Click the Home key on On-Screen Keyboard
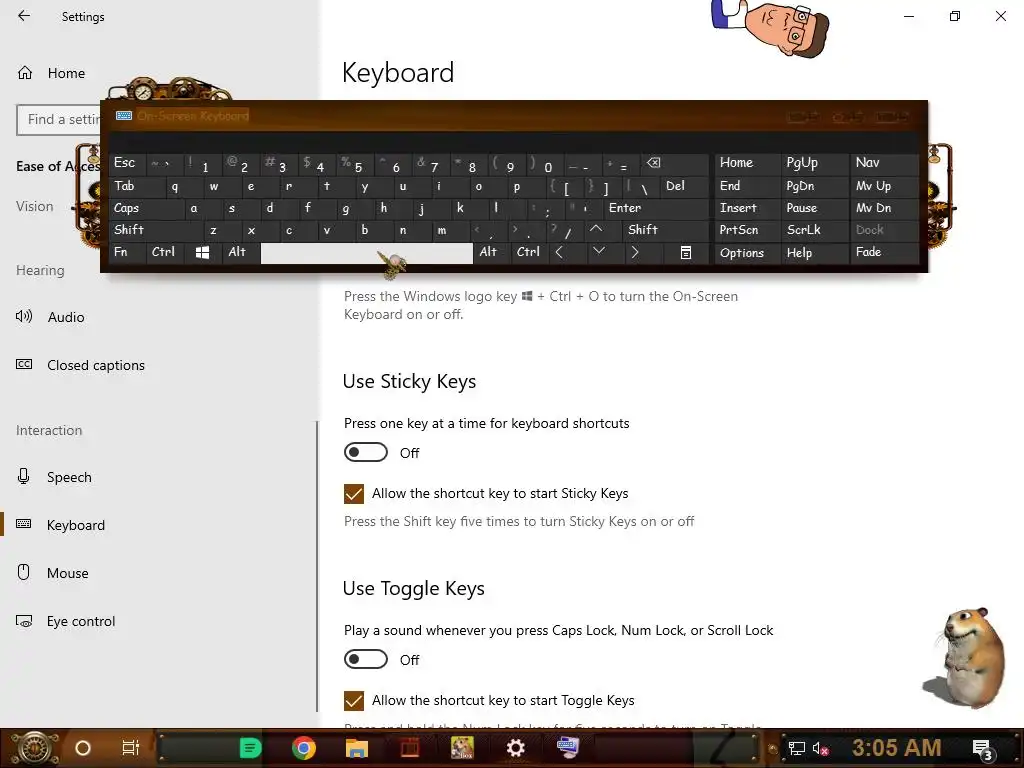 [748, 163]
